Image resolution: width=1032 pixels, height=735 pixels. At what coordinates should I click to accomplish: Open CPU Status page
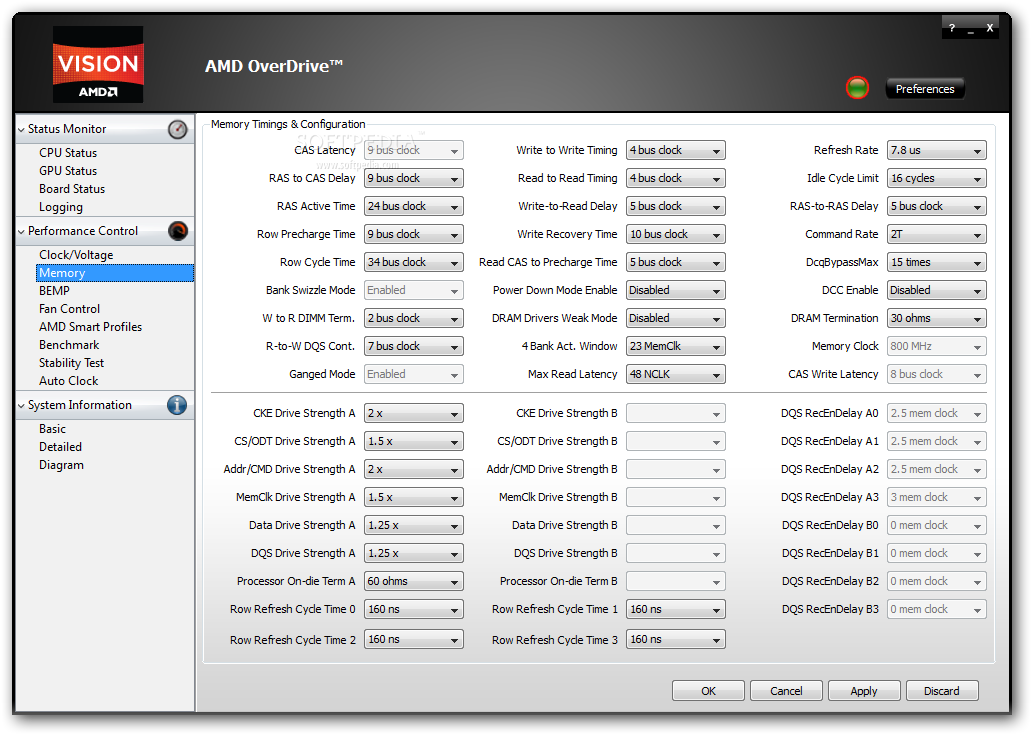[68, 153]
